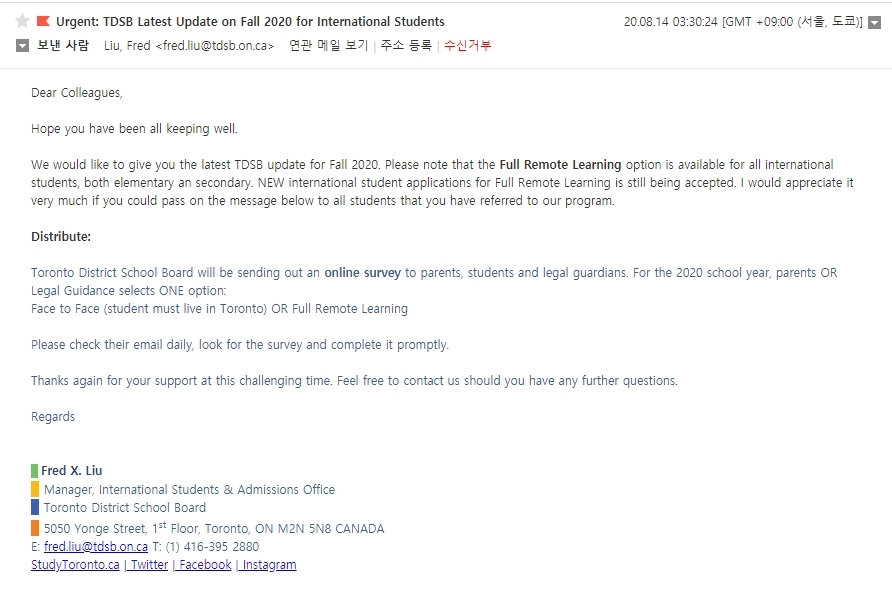This screenshot has width=892, height=593.
Task: Click the fred.liu@tdsb.on.ca email link in signature
Action: (96, 546)
